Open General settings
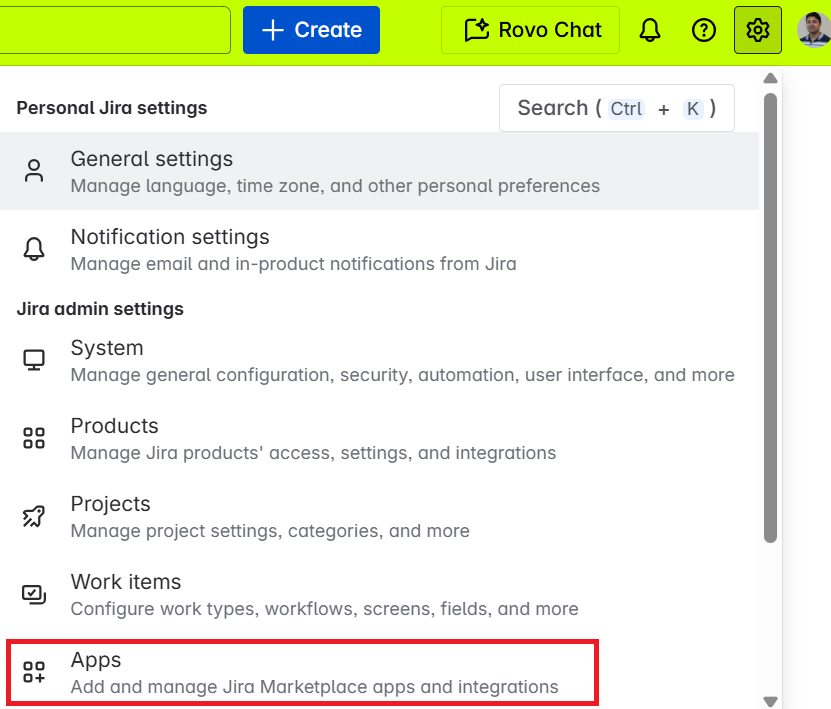This screenshot has height=709, width=831. pyautogui.click(x=151, y=159)
